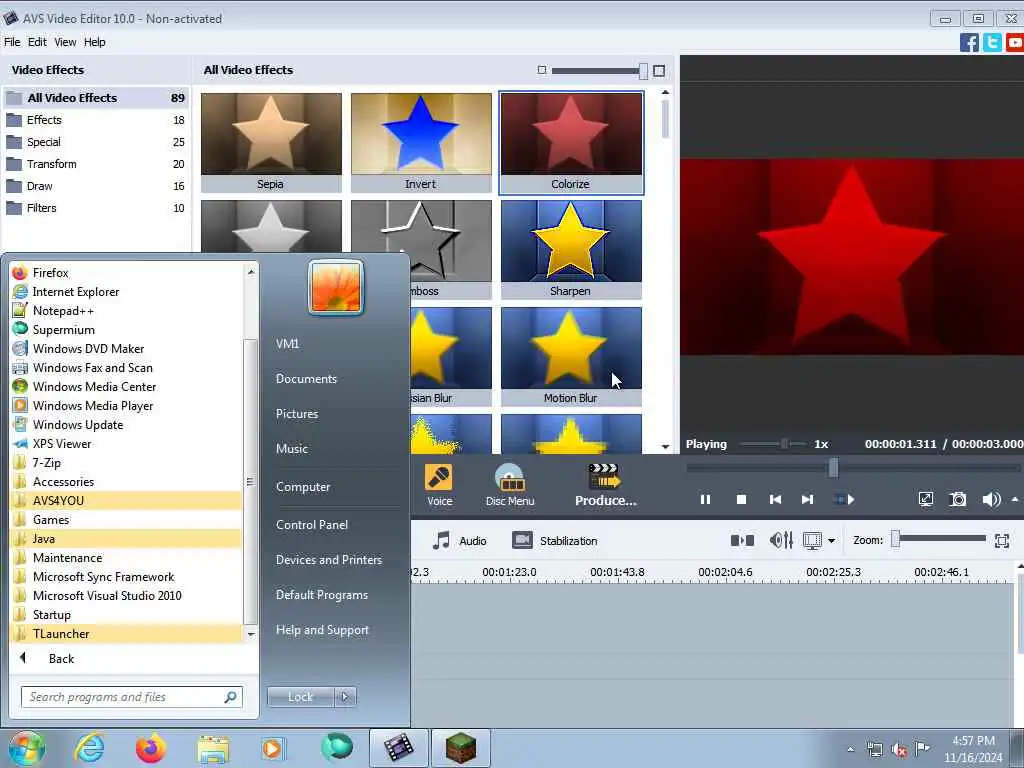
Task: Select the Sepia video effect
Action: click(x=271, y=142)
